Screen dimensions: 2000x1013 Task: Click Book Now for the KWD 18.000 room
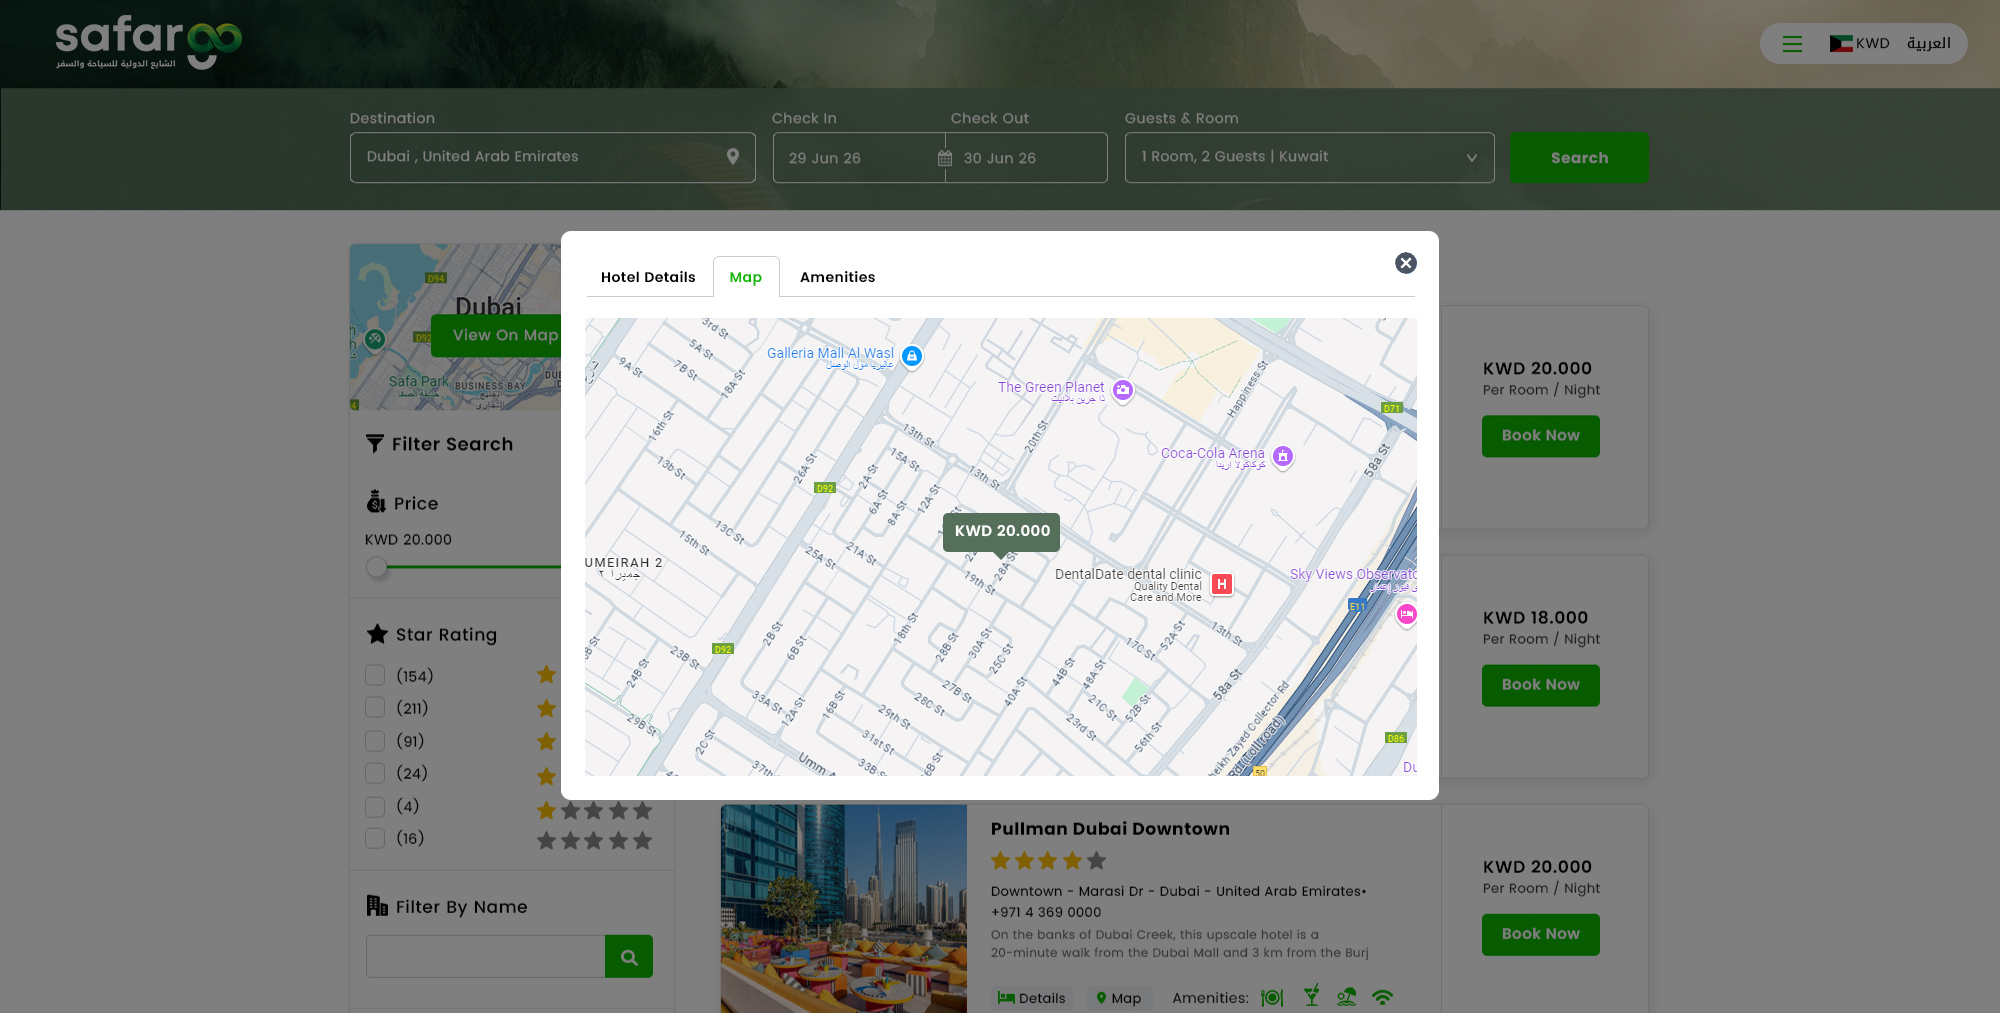coord(1540,685)
